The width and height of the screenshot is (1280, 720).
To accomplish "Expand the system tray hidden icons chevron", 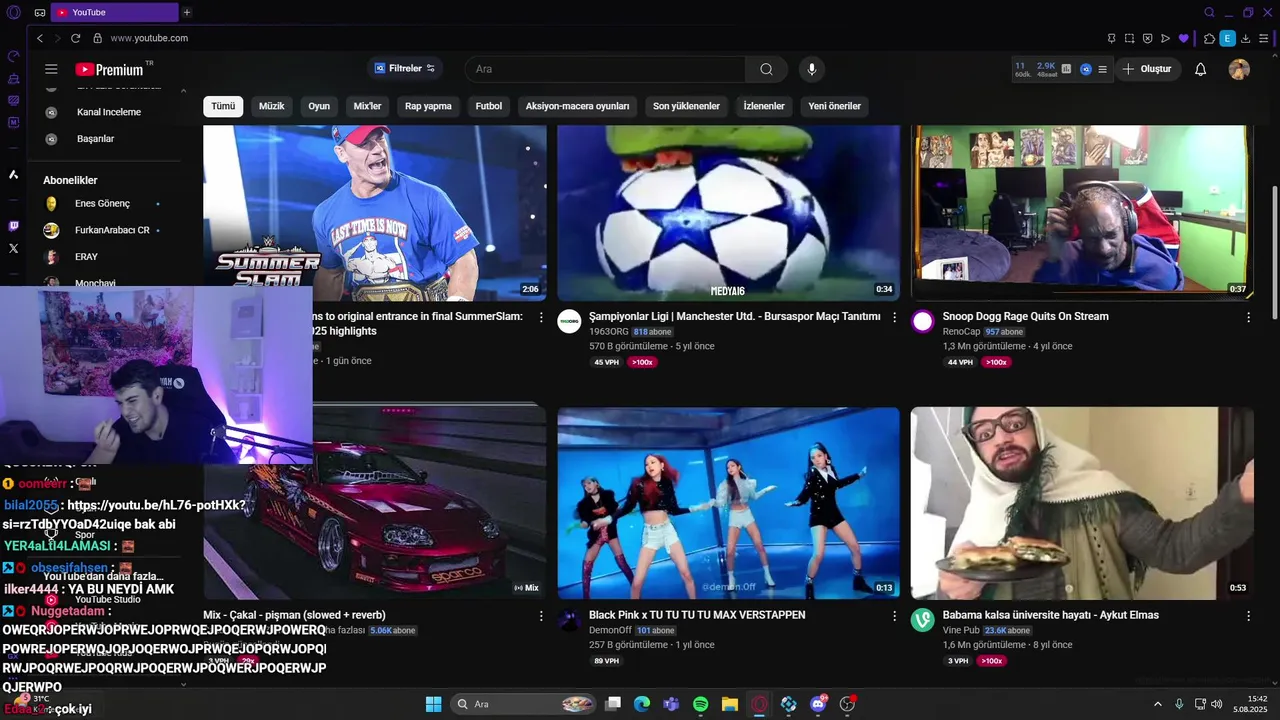I will [1158, 704].
